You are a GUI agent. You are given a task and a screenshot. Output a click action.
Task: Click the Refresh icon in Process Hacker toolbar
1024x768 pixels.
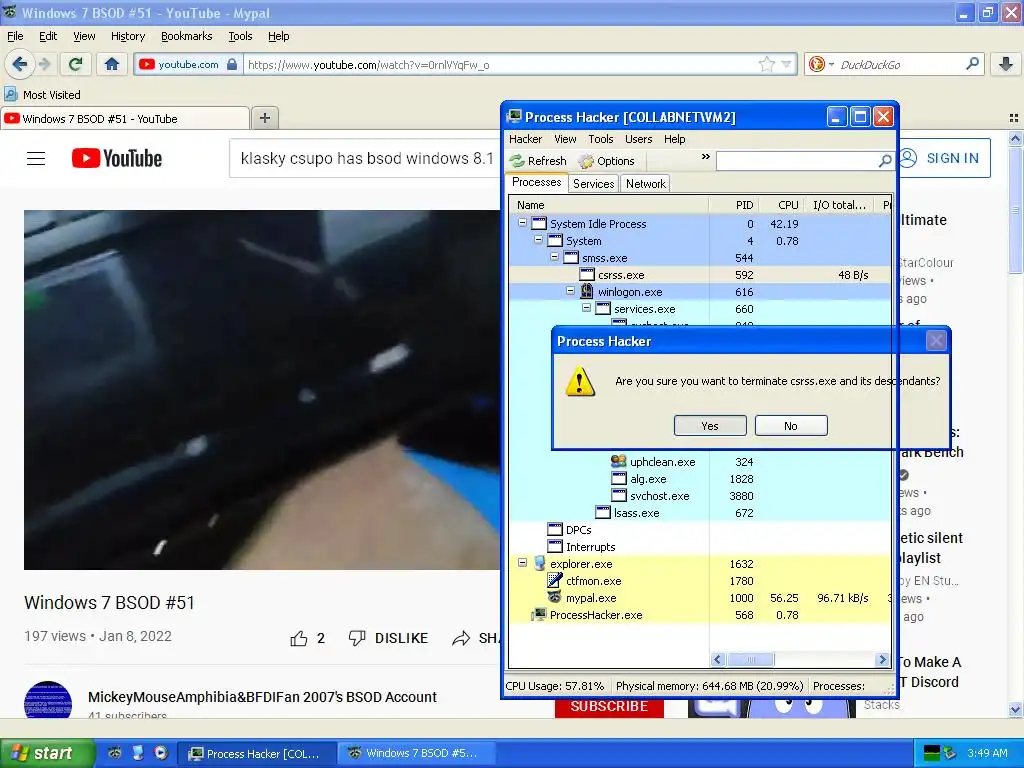tap(517, 161)
